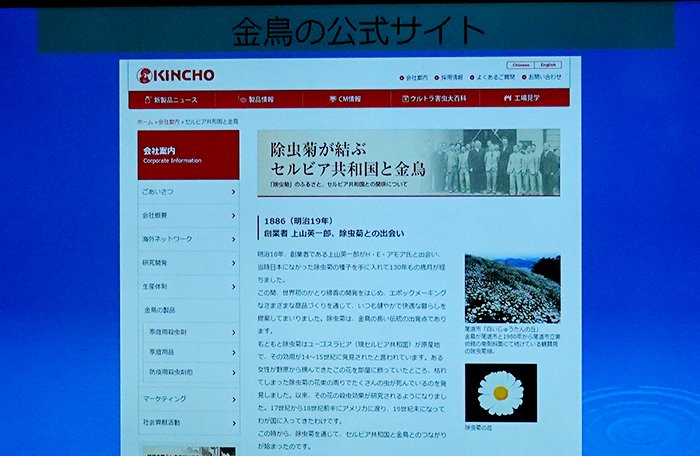Viewport: 700px width, 456px height.
Task: Expand the 海外ネットワーク sidebar arrow
Action: coord(233,239)
